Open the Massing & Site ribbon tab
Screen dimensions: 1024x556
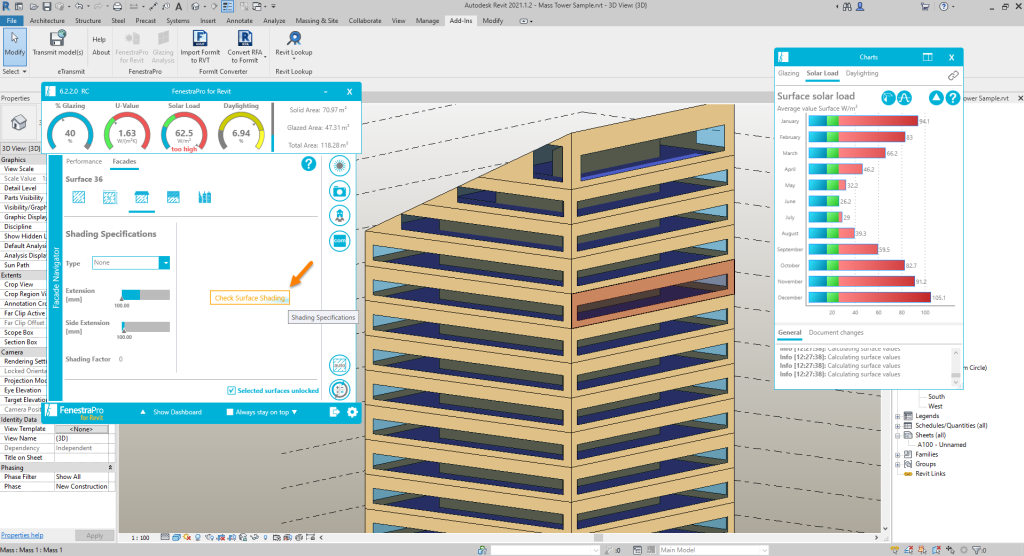(x=317, y=21)
